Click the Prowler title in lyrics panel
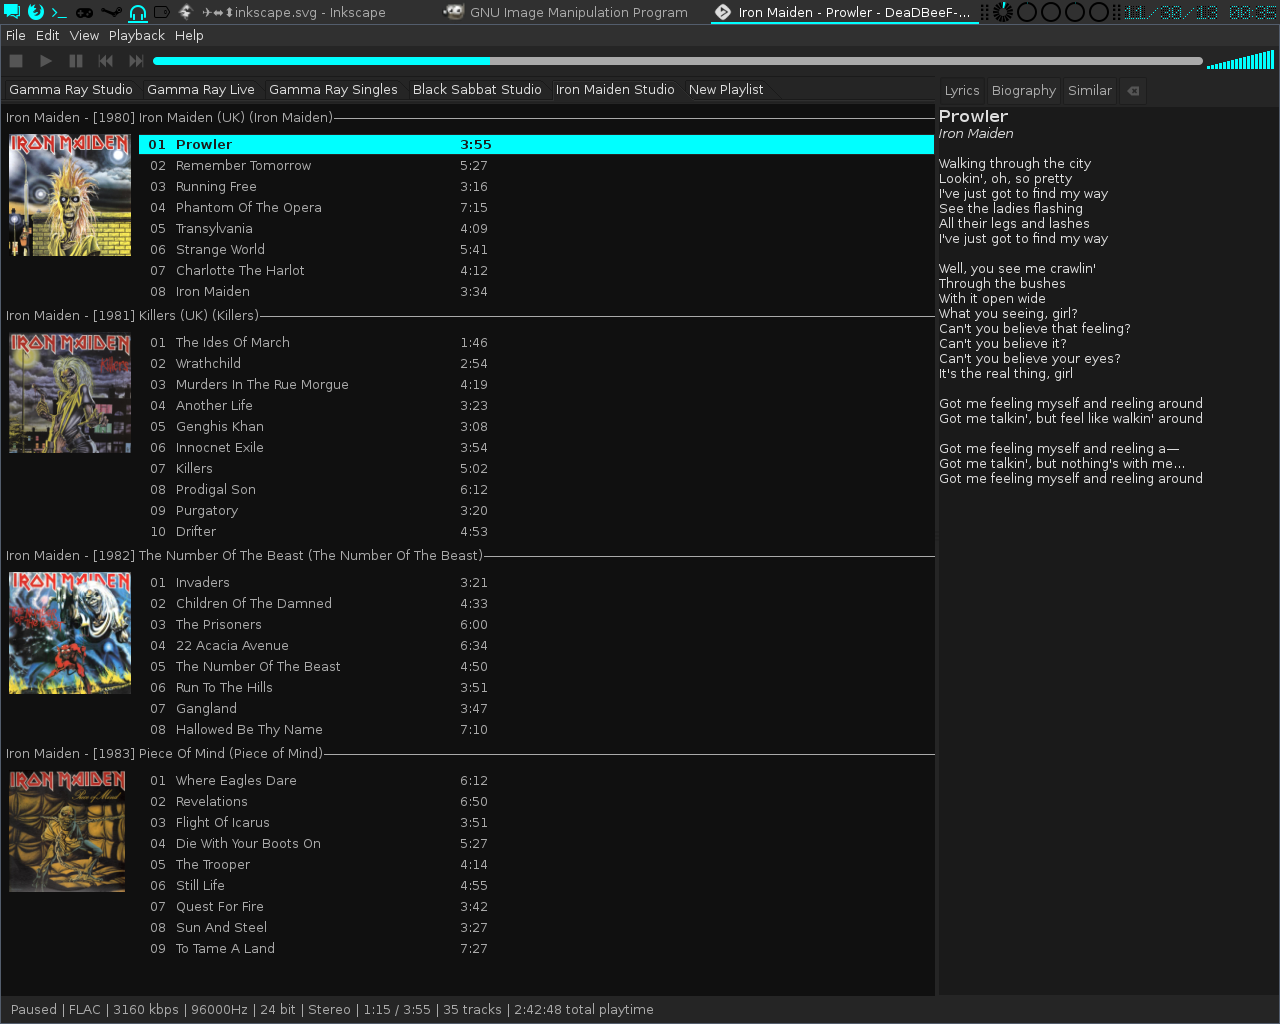This screenshot has width=1280, height=1024. tap(973, 116)
